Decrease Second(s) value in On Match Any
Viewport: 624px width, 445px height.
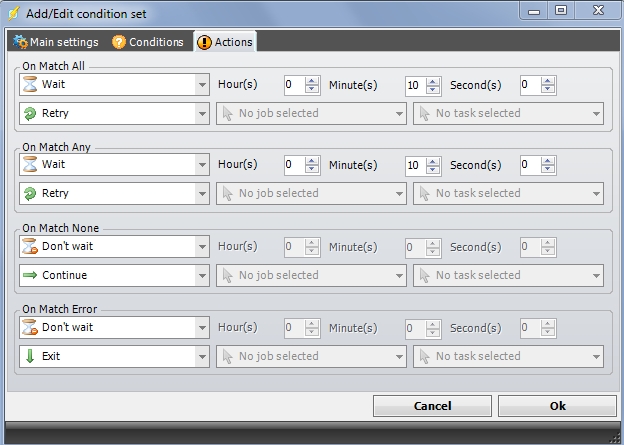coord(548,169)
